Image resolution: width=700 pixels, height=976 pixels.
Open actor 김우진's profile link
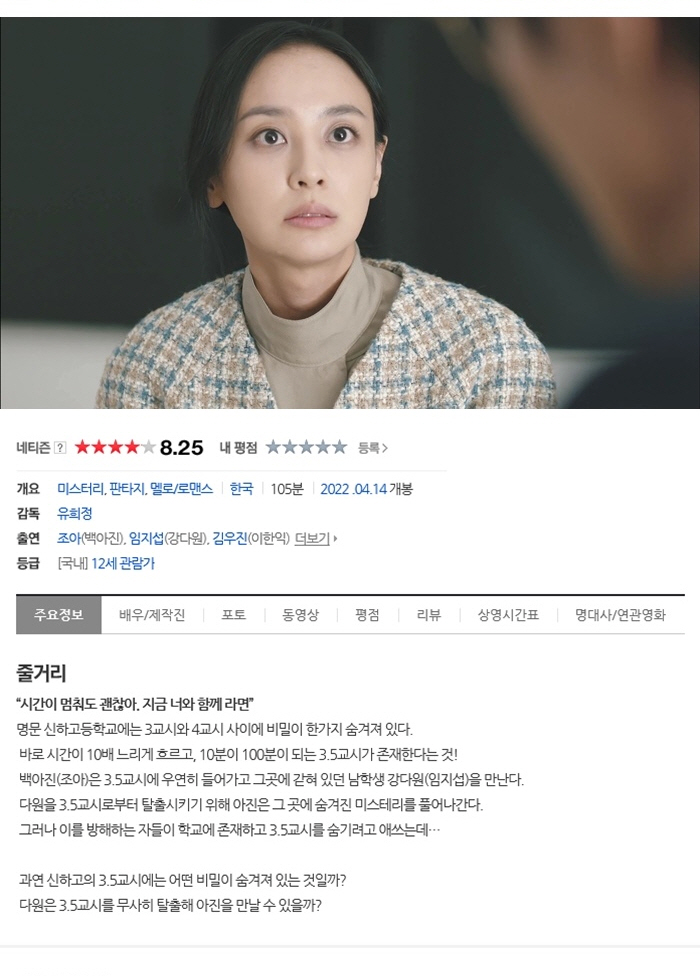pos(230,538)
